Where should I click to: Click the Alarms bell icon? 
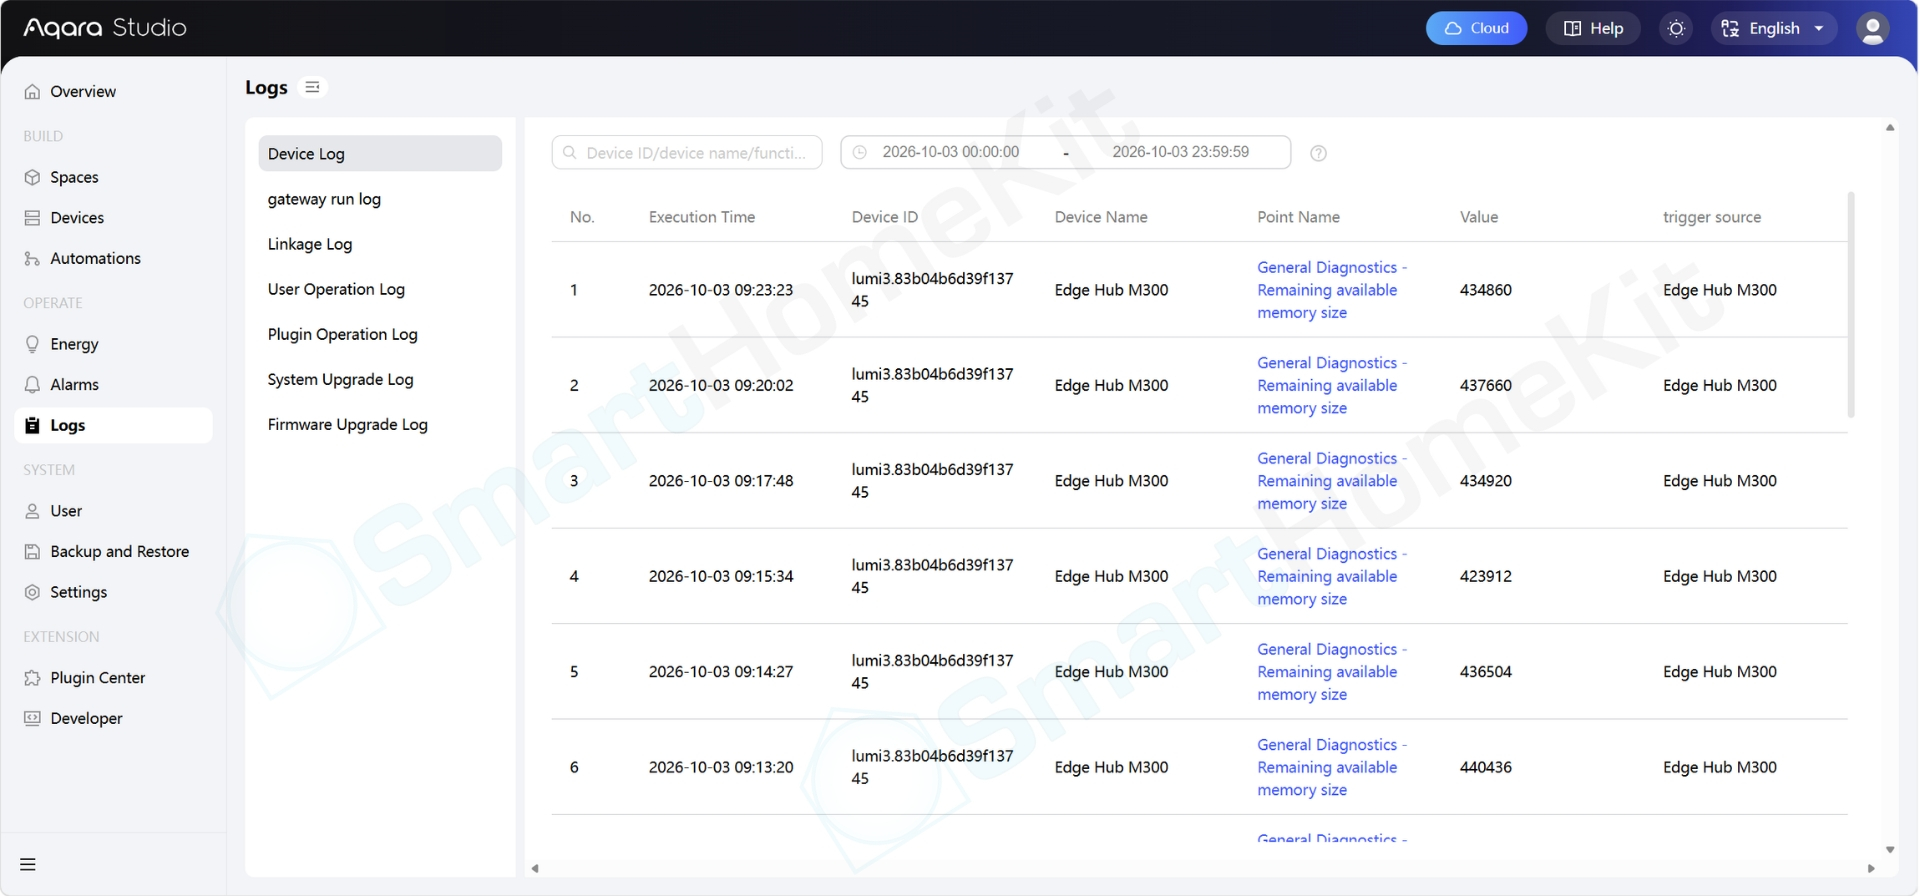point(32,385)
